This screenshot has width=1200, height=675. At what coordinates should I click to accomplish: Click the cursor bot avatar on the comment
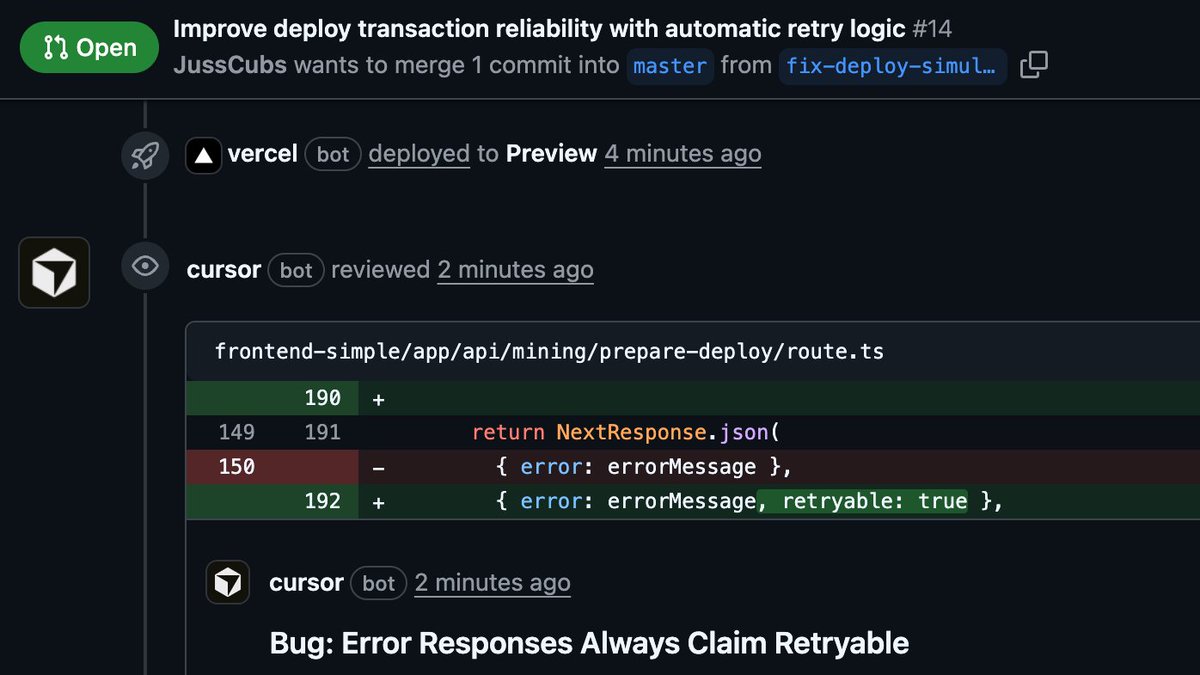point(228,582)
